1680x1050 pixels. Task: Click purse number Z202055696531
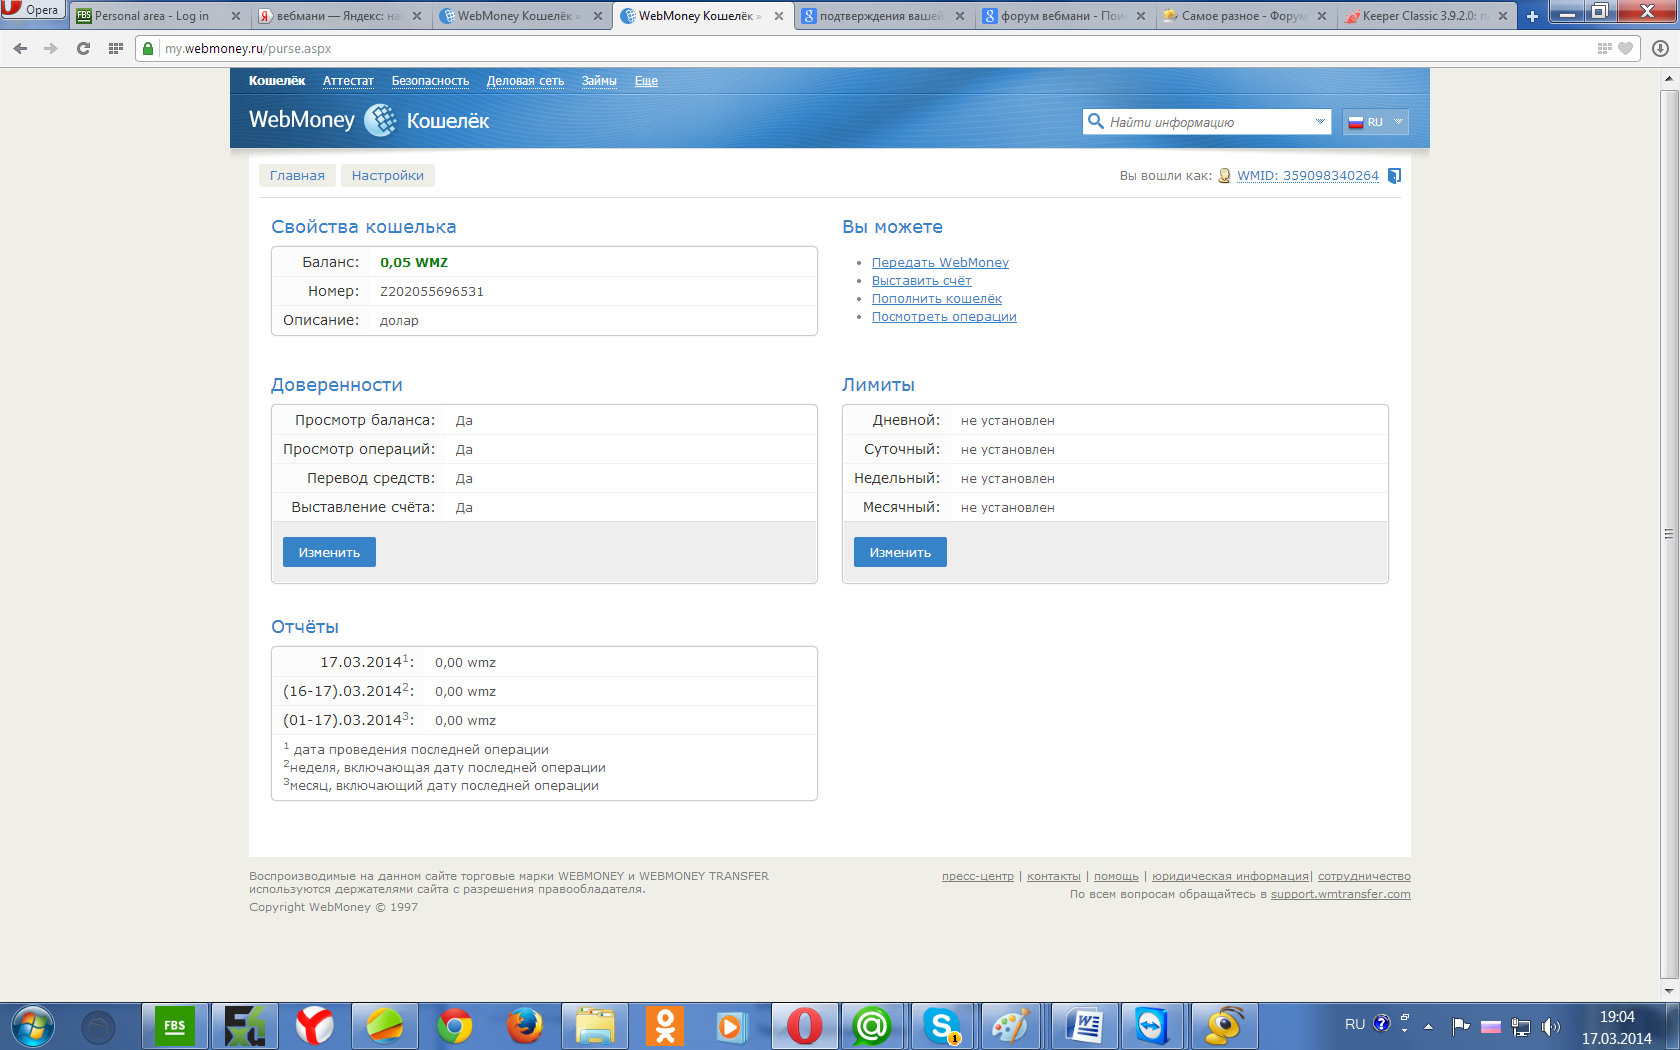432,292
